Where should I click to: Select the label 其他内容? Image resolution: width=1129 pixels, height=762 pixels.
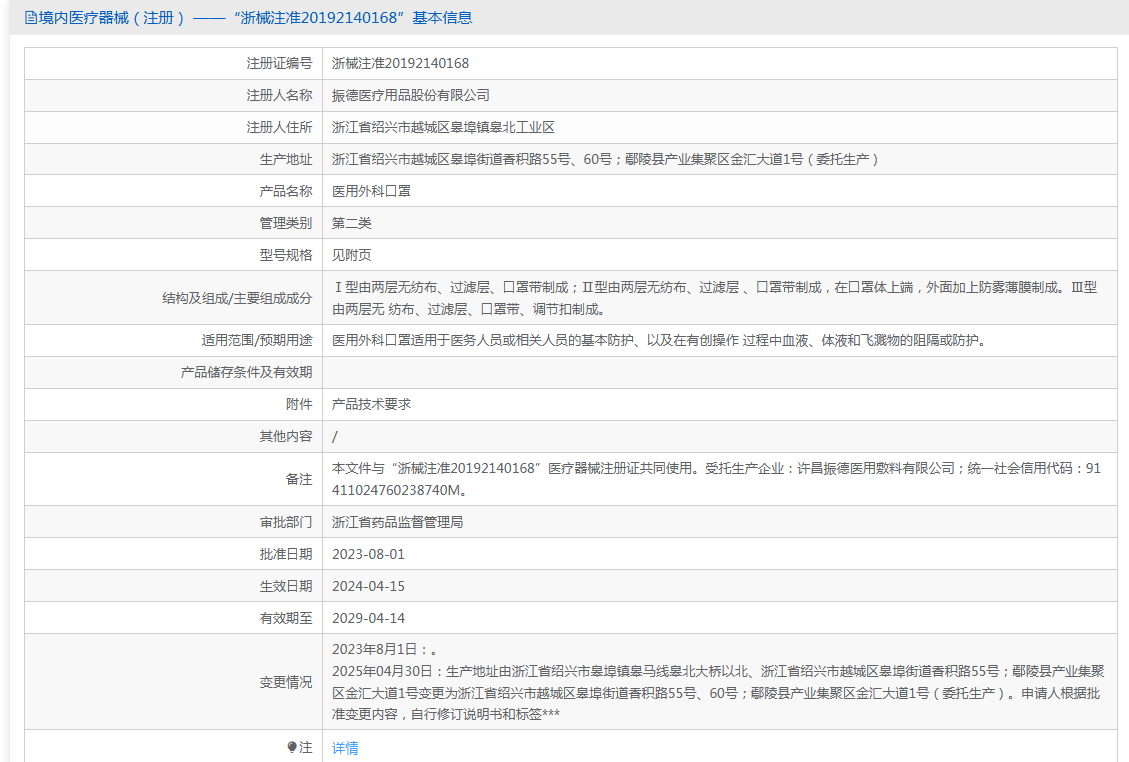point(286,436)
